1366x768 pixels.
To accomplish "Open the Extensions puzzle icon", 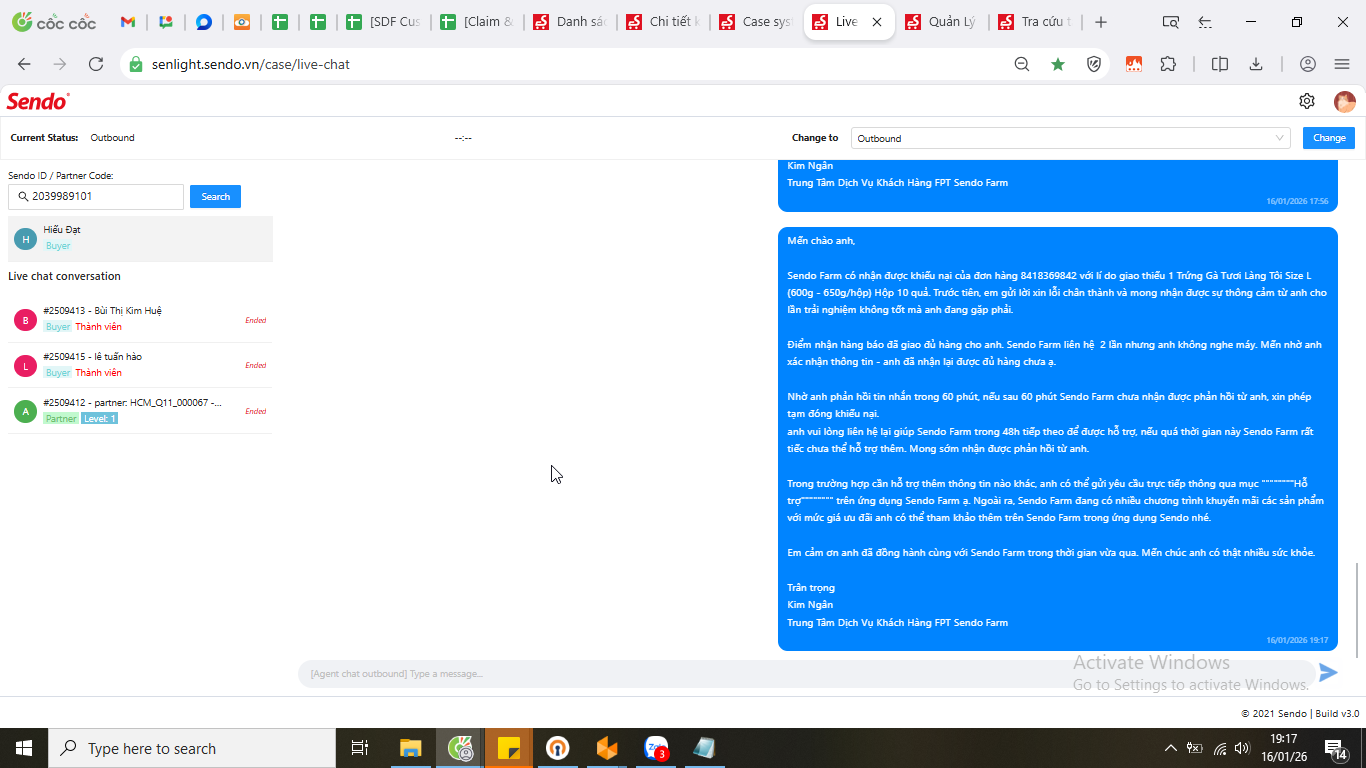I will tap(1168, 64).
